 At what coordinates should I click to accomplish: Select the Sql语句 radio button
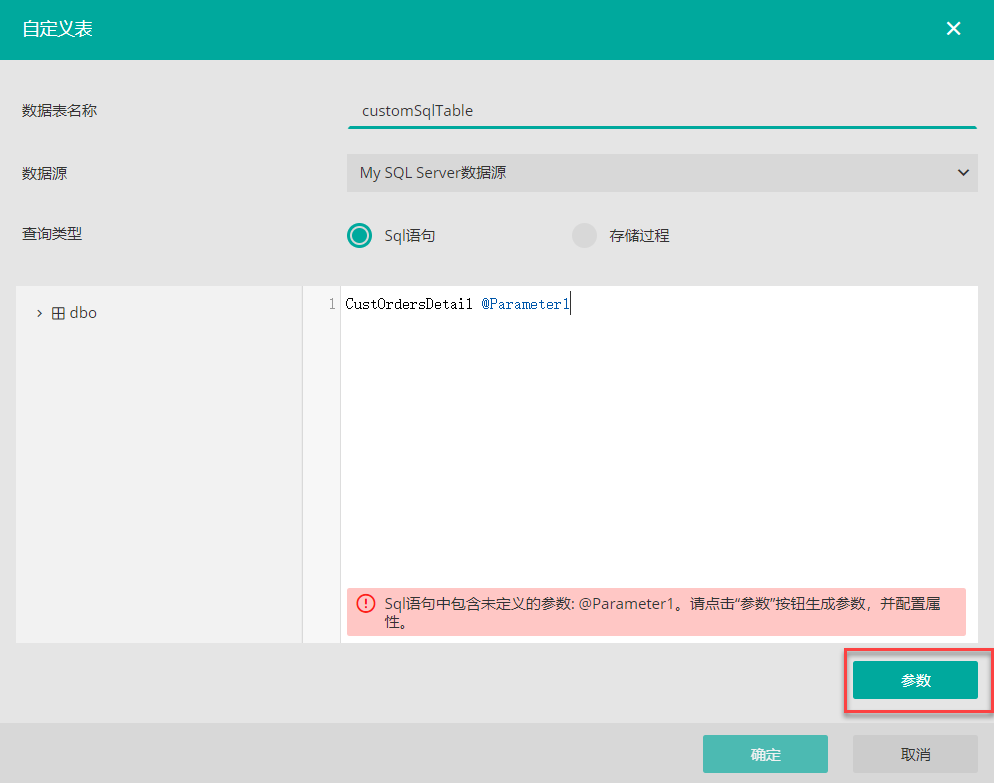pyautogui.click(x=359, y=235)
